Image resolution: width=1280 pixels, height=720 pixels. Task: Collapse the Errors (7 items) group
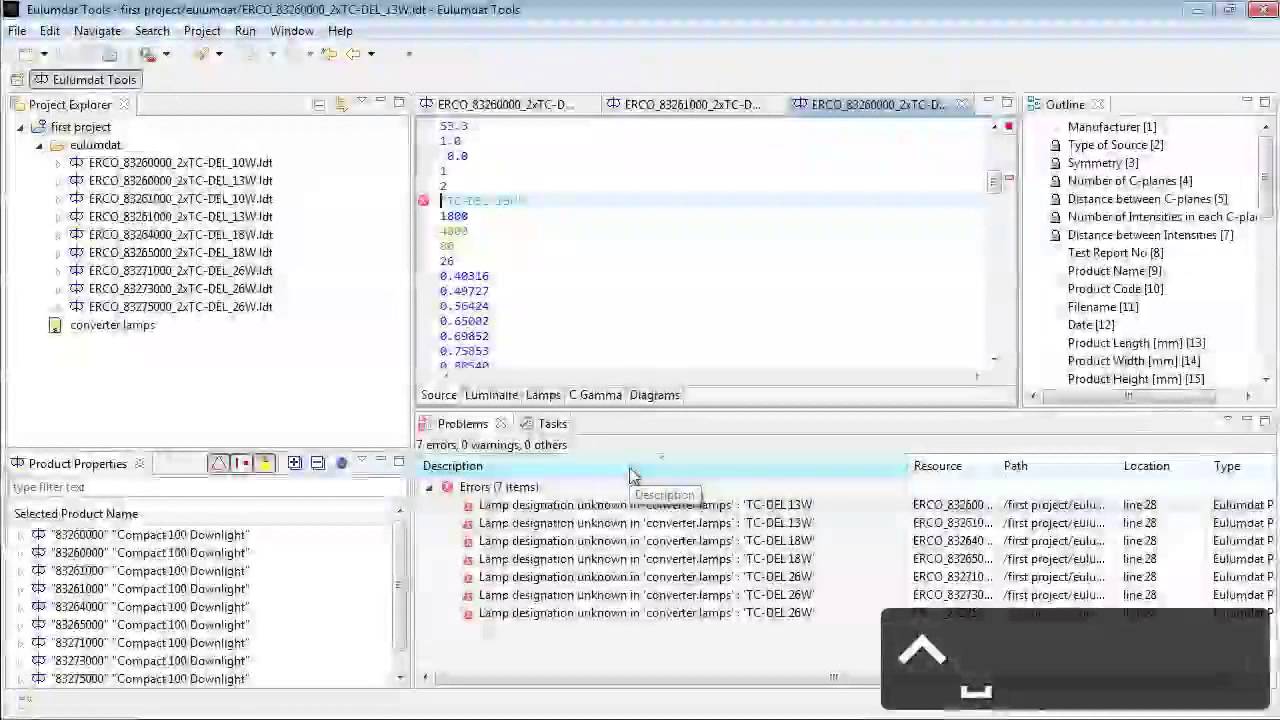[x=430, y=488]
